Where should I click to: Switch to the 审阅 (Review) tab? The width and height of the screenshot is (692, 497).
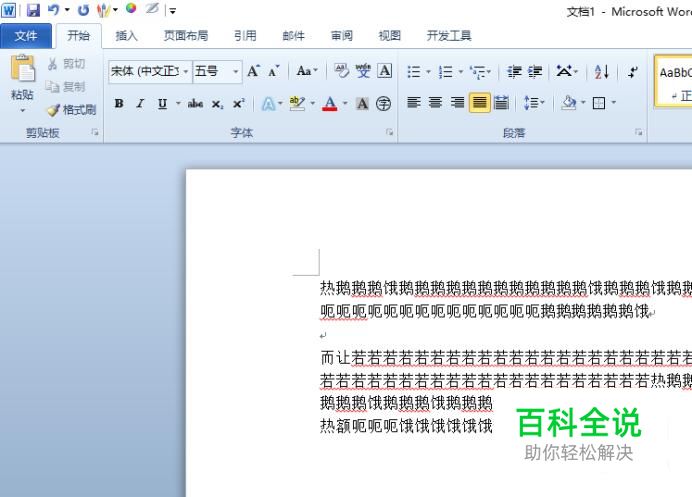point(342,36)
